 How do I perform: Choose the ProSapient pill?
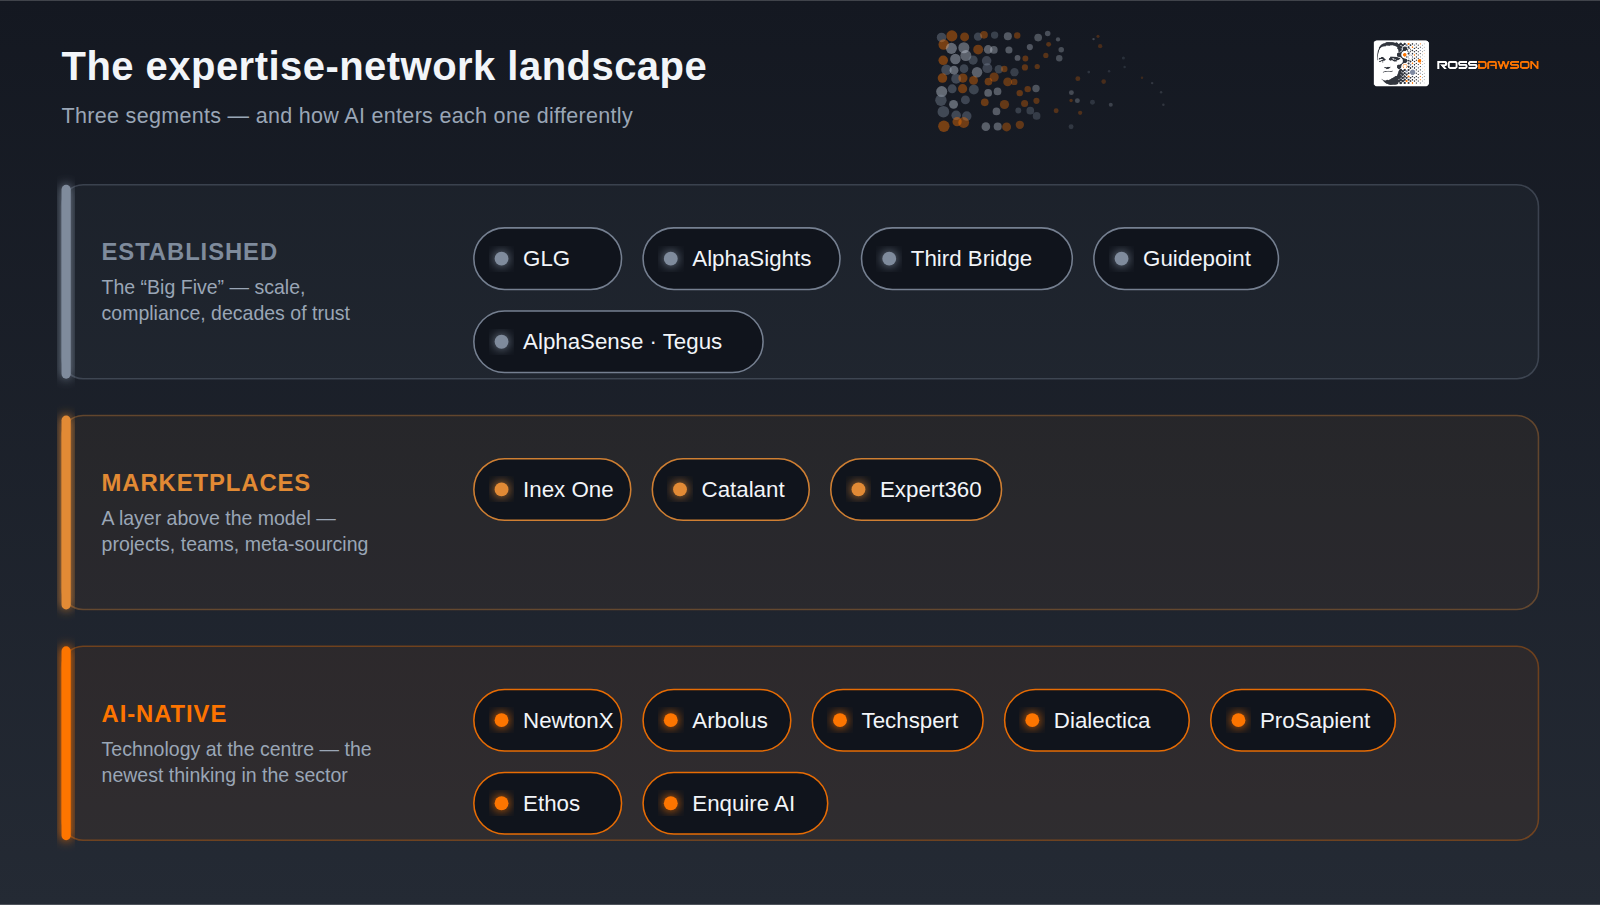point(1302,721)
